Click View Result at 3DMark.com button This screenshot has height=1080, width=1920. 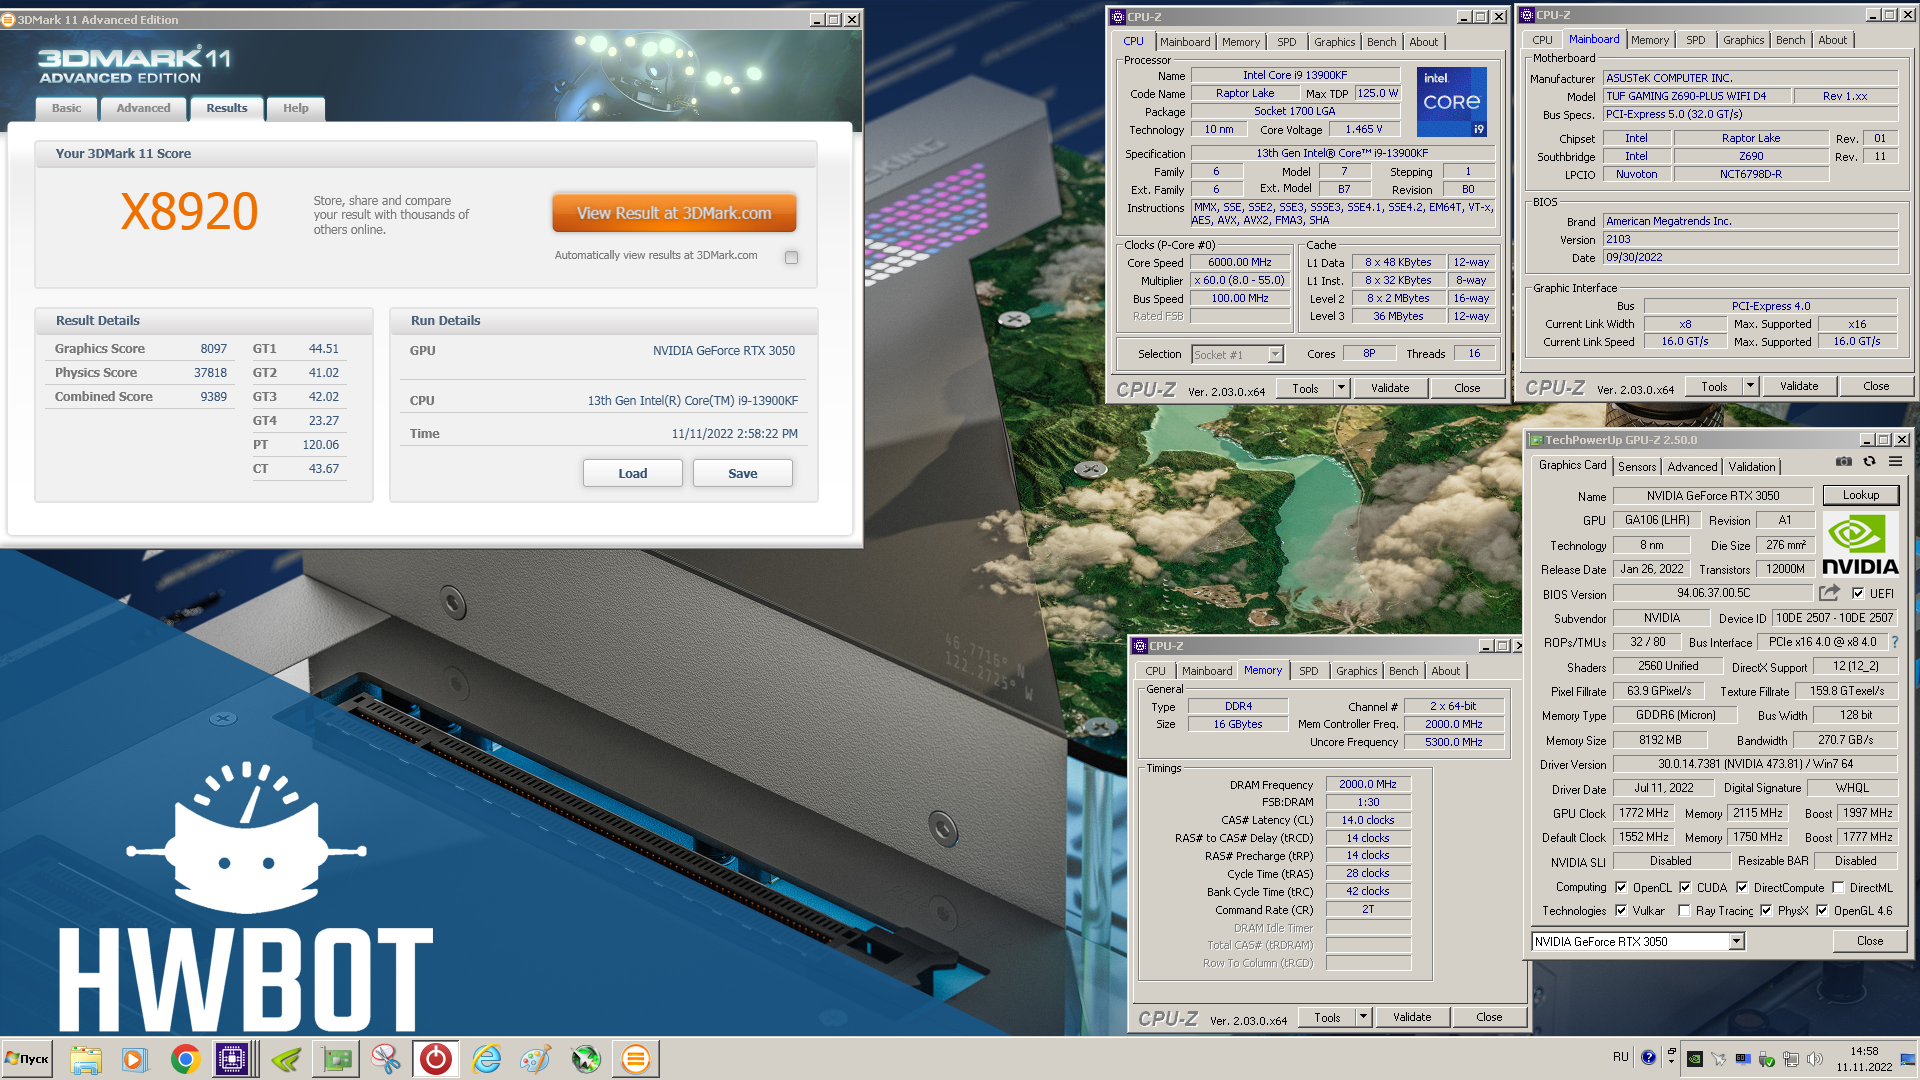tap(674, 213)
